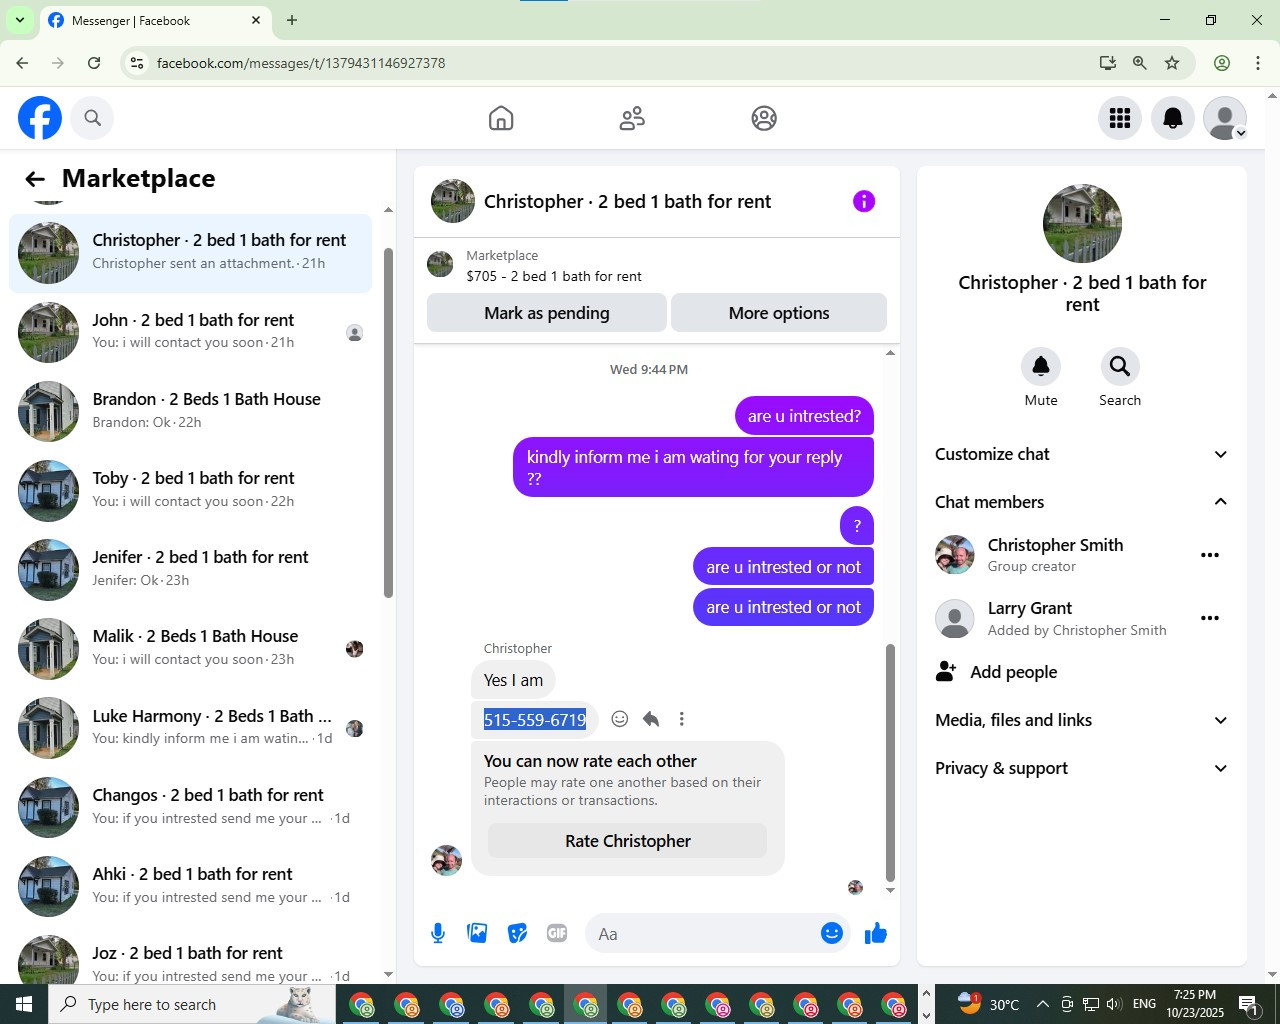Go back from Marketplace chats list

pos(35,179)
